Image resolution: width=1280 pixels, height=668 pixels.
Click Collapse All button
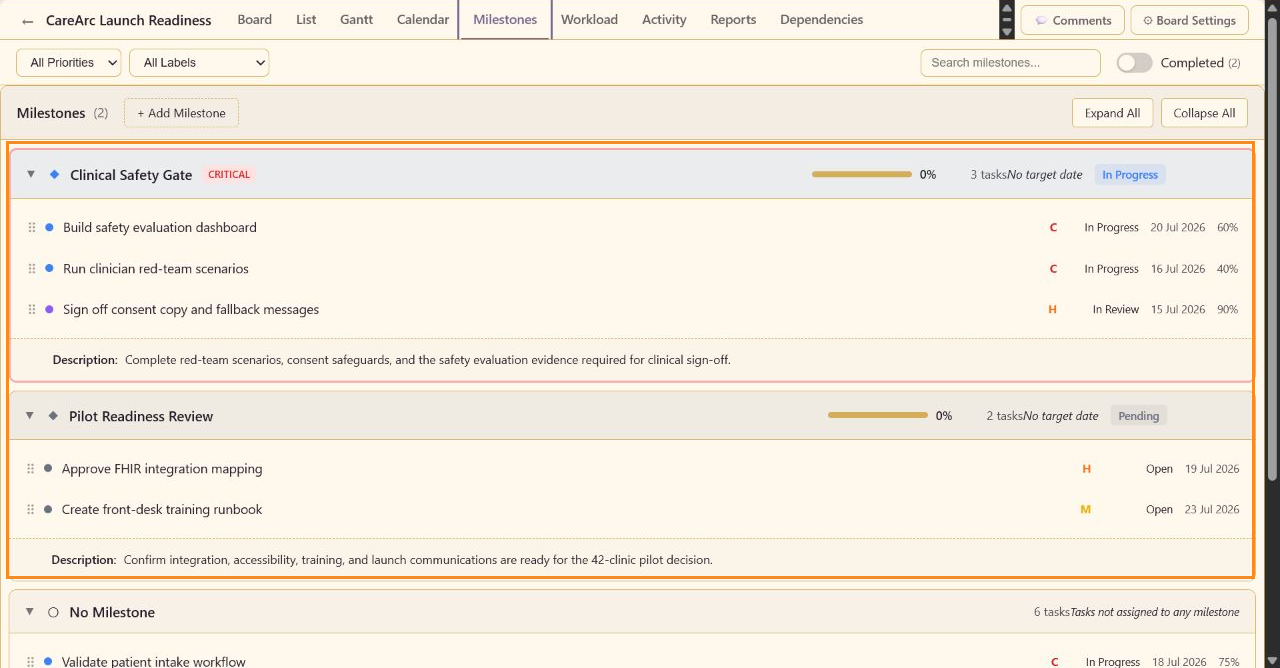click(x=1204, y=113)
